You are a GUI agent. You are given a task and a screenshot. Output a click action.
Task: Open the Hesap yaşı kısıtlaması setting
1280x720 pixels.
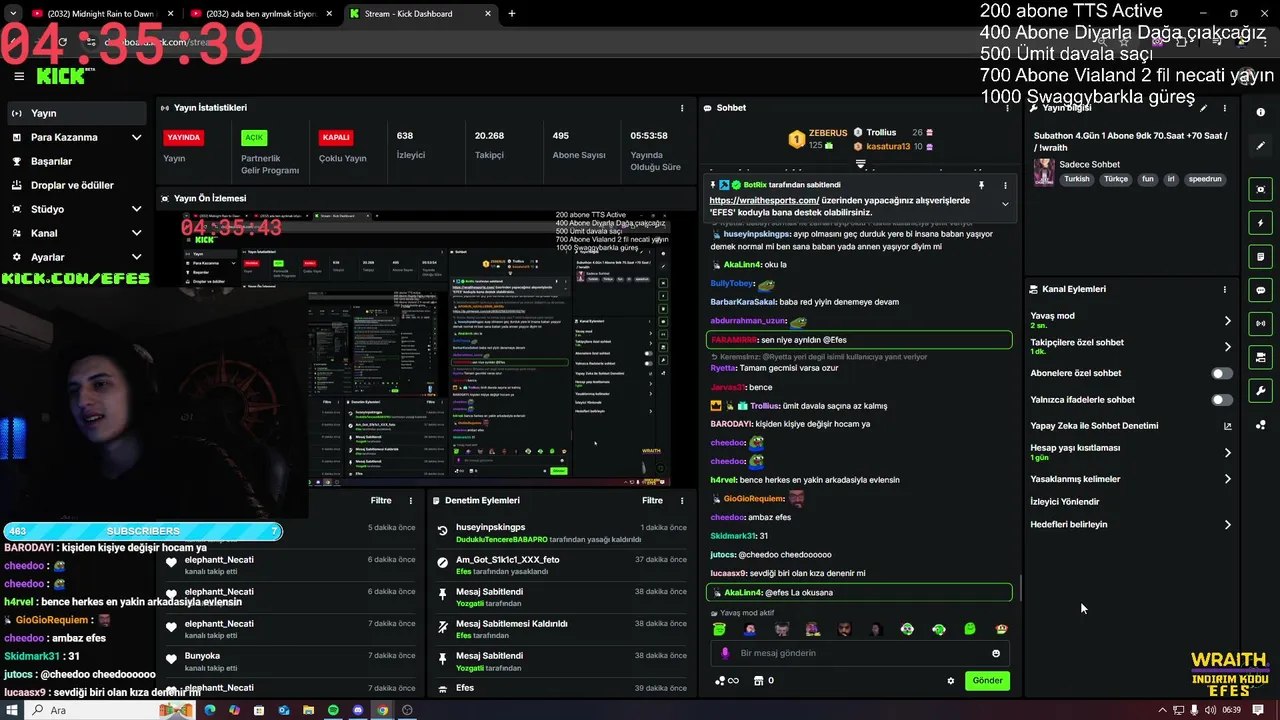[1131, 452]
